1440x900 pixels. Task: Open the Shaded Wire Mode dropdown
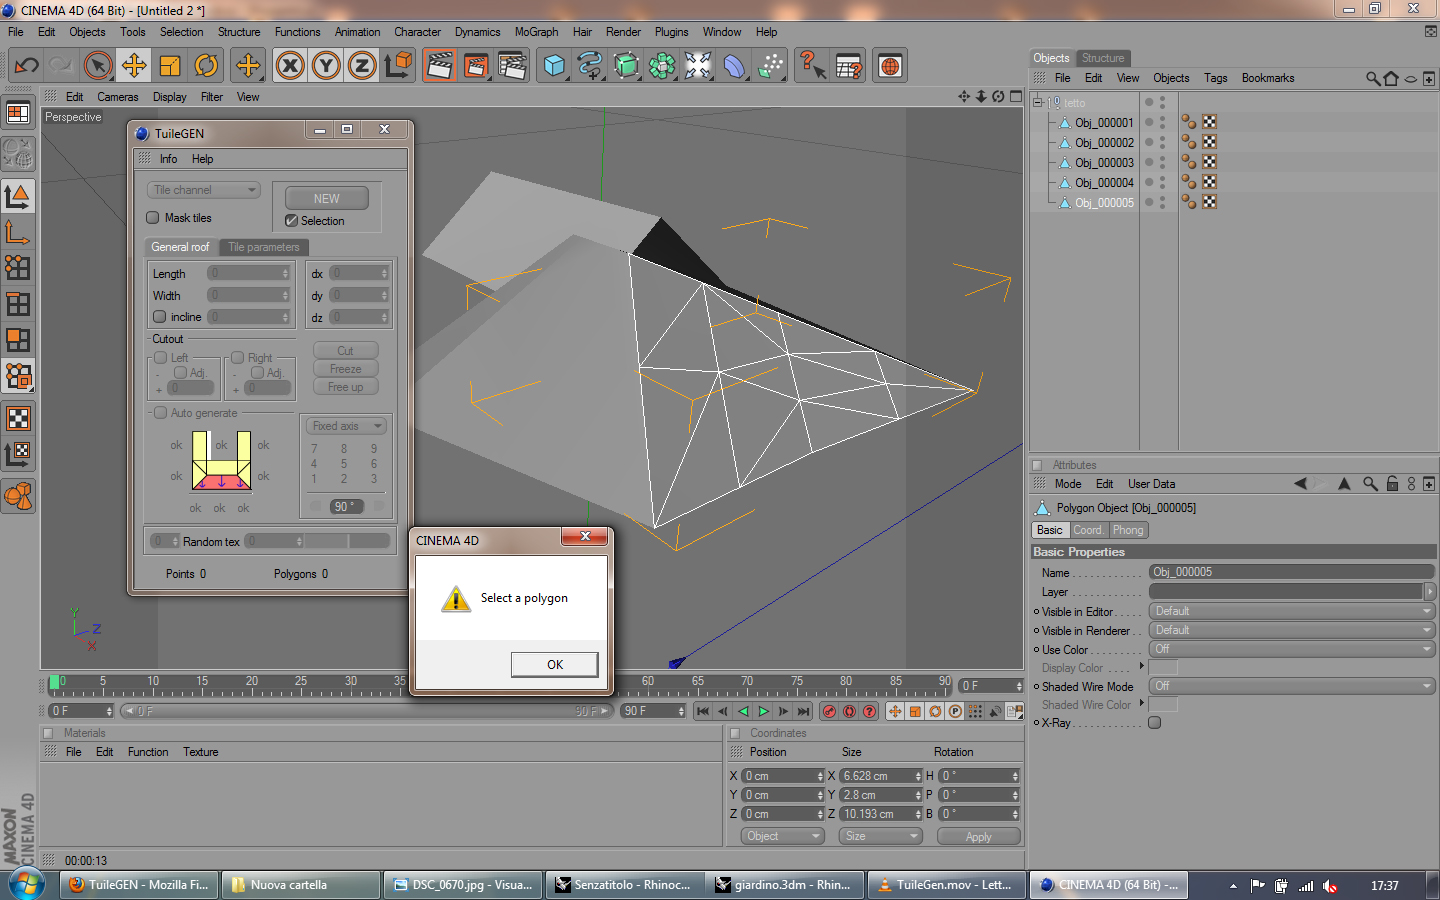click(x=1292, y=686)
